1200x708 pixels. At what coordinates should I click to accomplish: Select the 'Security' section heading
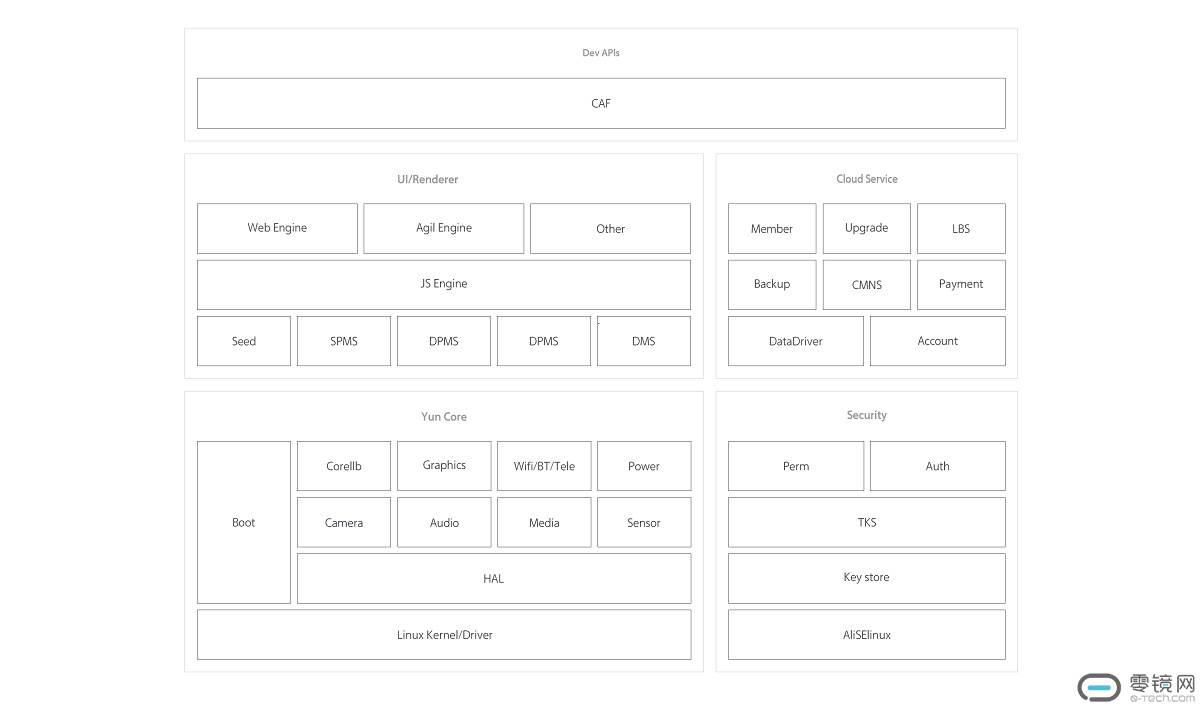pyautogui.click(x=867, y=415)
